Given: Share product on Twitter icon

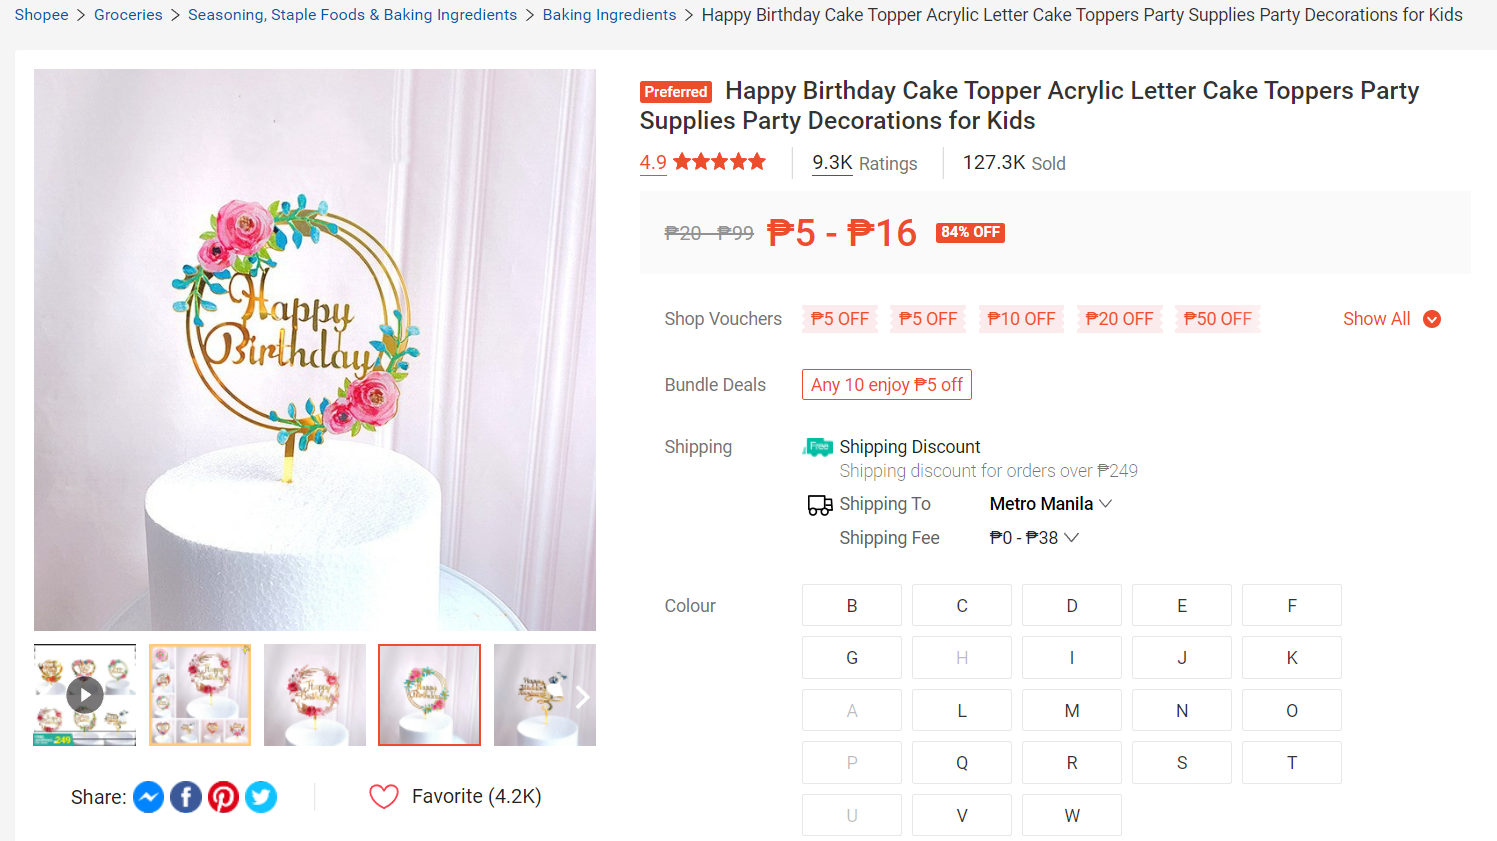Looking at the screenshot, I should [261, 797].
